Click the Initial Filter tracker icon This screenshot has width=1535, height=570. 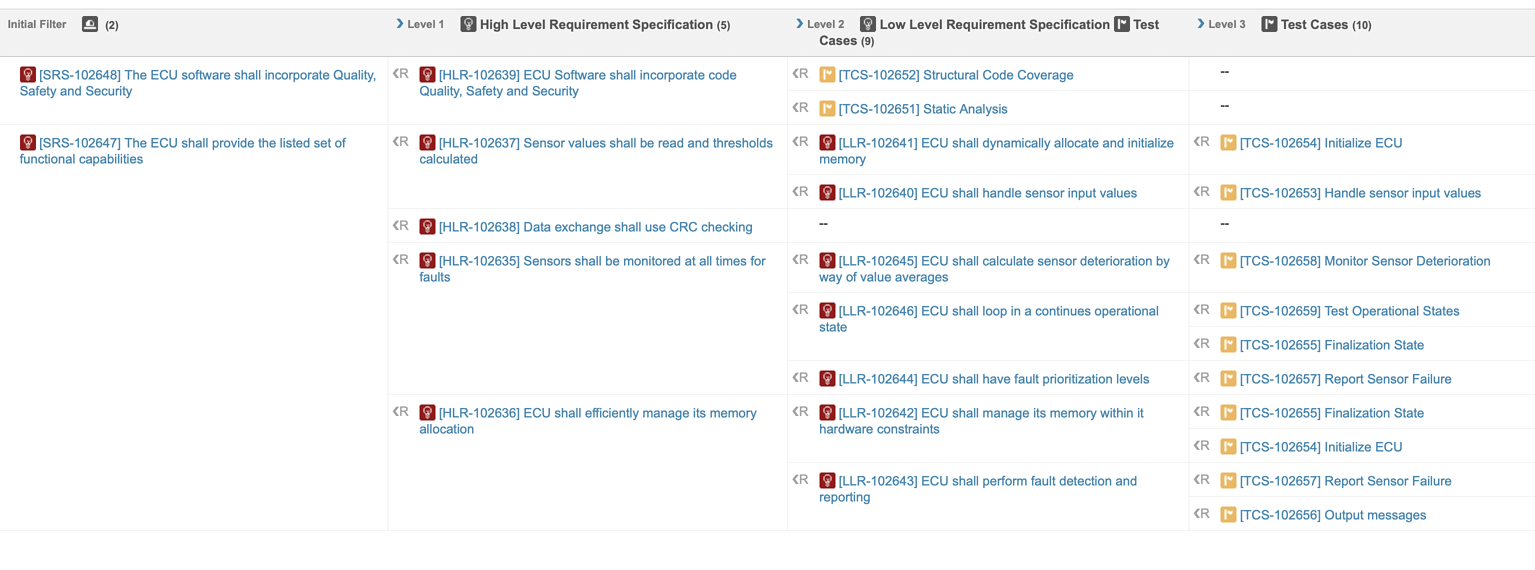click(90, 24)
